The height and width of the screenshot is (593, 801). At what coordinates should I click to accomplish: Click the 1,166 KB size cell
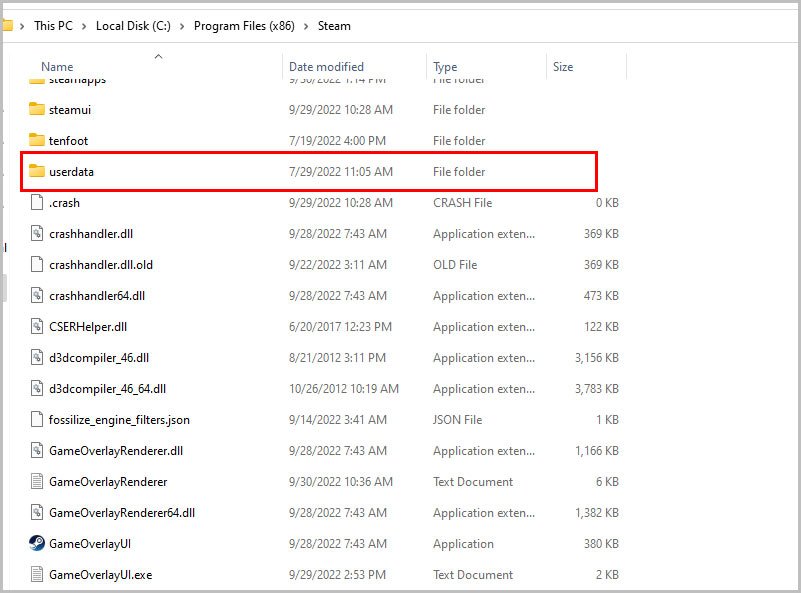point(597,451)
